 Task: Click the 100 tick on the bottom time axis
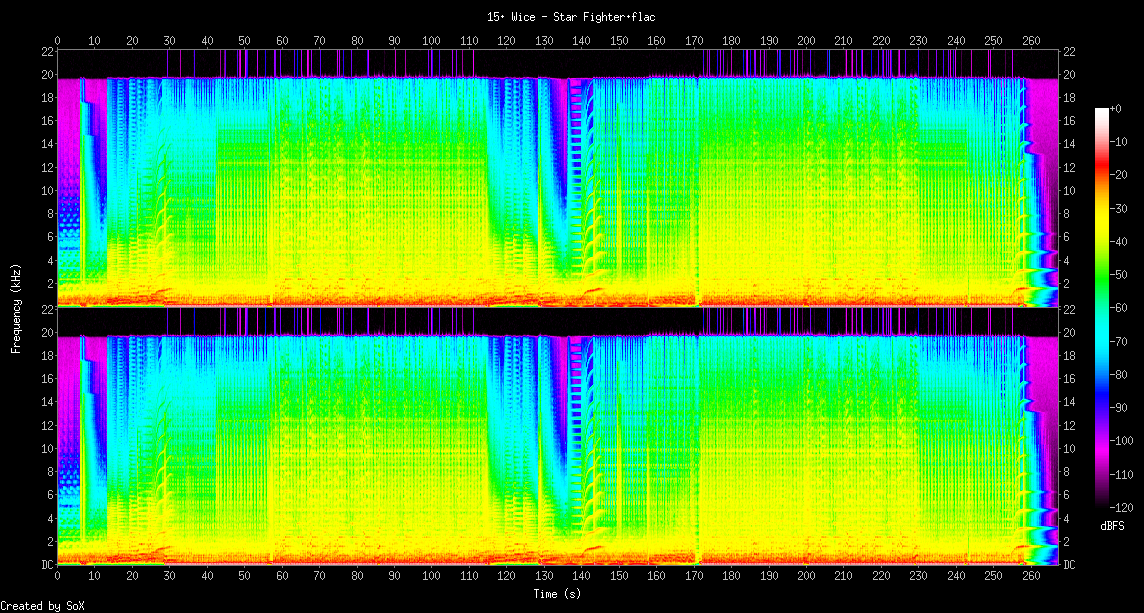tap(432, 576)
